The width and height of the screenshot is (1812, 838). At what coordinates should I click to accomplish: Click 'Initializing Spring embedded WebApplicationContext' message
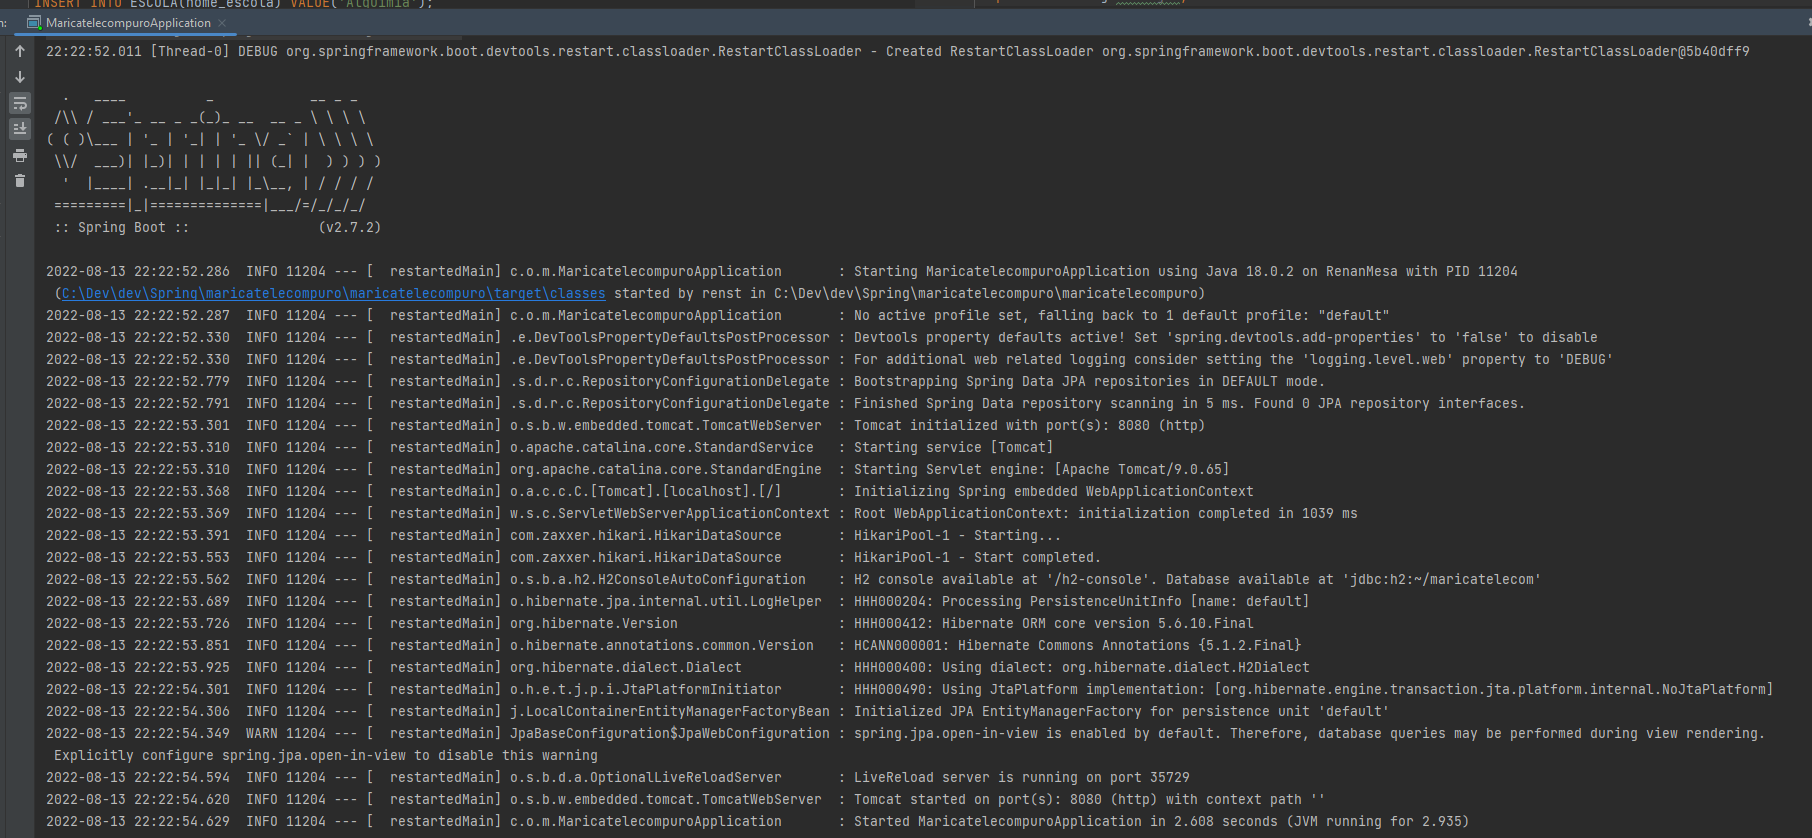(1054, 492)
